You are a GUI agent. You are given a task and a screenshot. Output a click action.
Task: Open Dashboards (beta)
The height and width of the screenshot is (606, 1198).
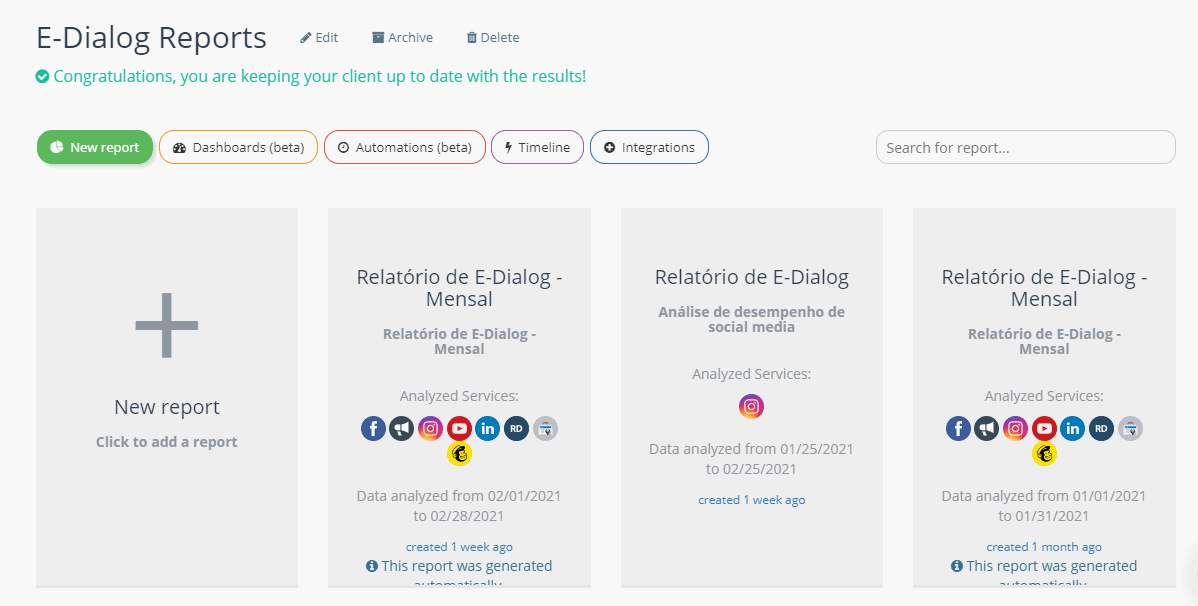tap(238, 147)
